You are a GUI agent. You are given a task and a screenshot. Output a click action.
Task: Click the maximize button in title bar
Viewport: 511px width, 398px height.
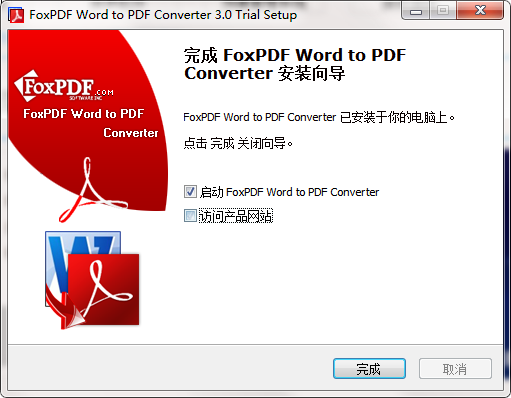443,11
